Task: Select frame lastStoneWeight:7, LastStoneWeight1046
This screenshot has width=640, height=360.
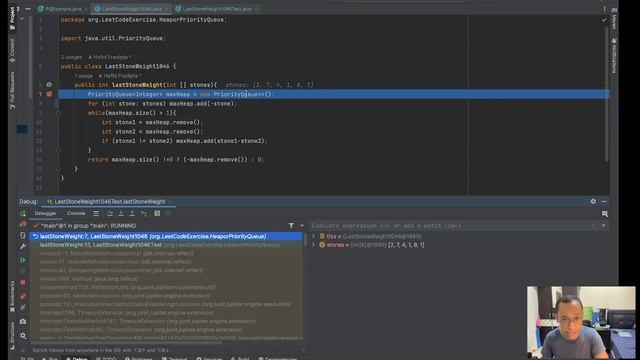Action: 167,236
